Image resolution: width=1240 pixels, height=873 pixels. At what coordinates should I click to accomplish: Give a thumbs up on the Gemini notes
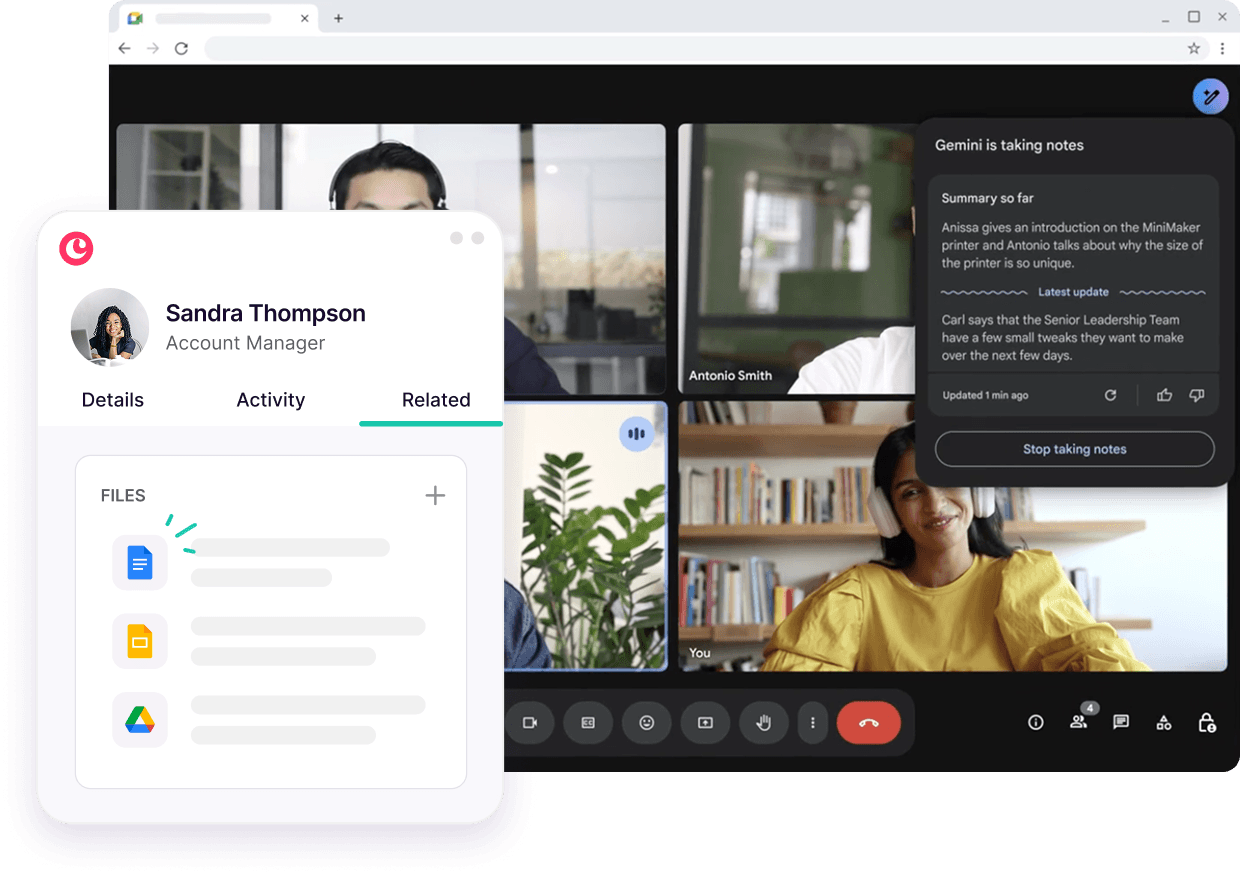1164,395
